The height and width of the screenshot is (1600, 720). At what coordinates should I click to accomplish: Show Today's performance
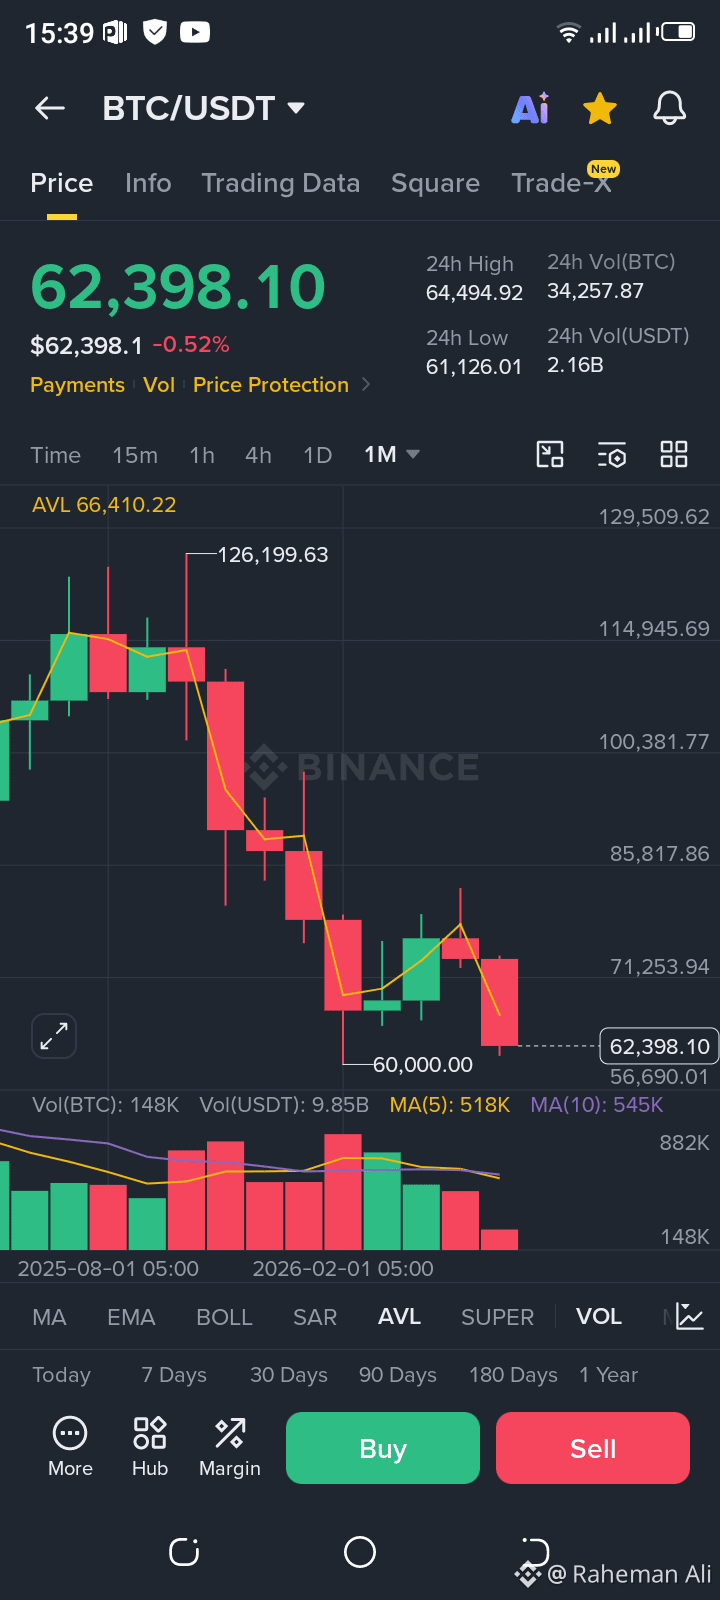tap(61, 1375)
